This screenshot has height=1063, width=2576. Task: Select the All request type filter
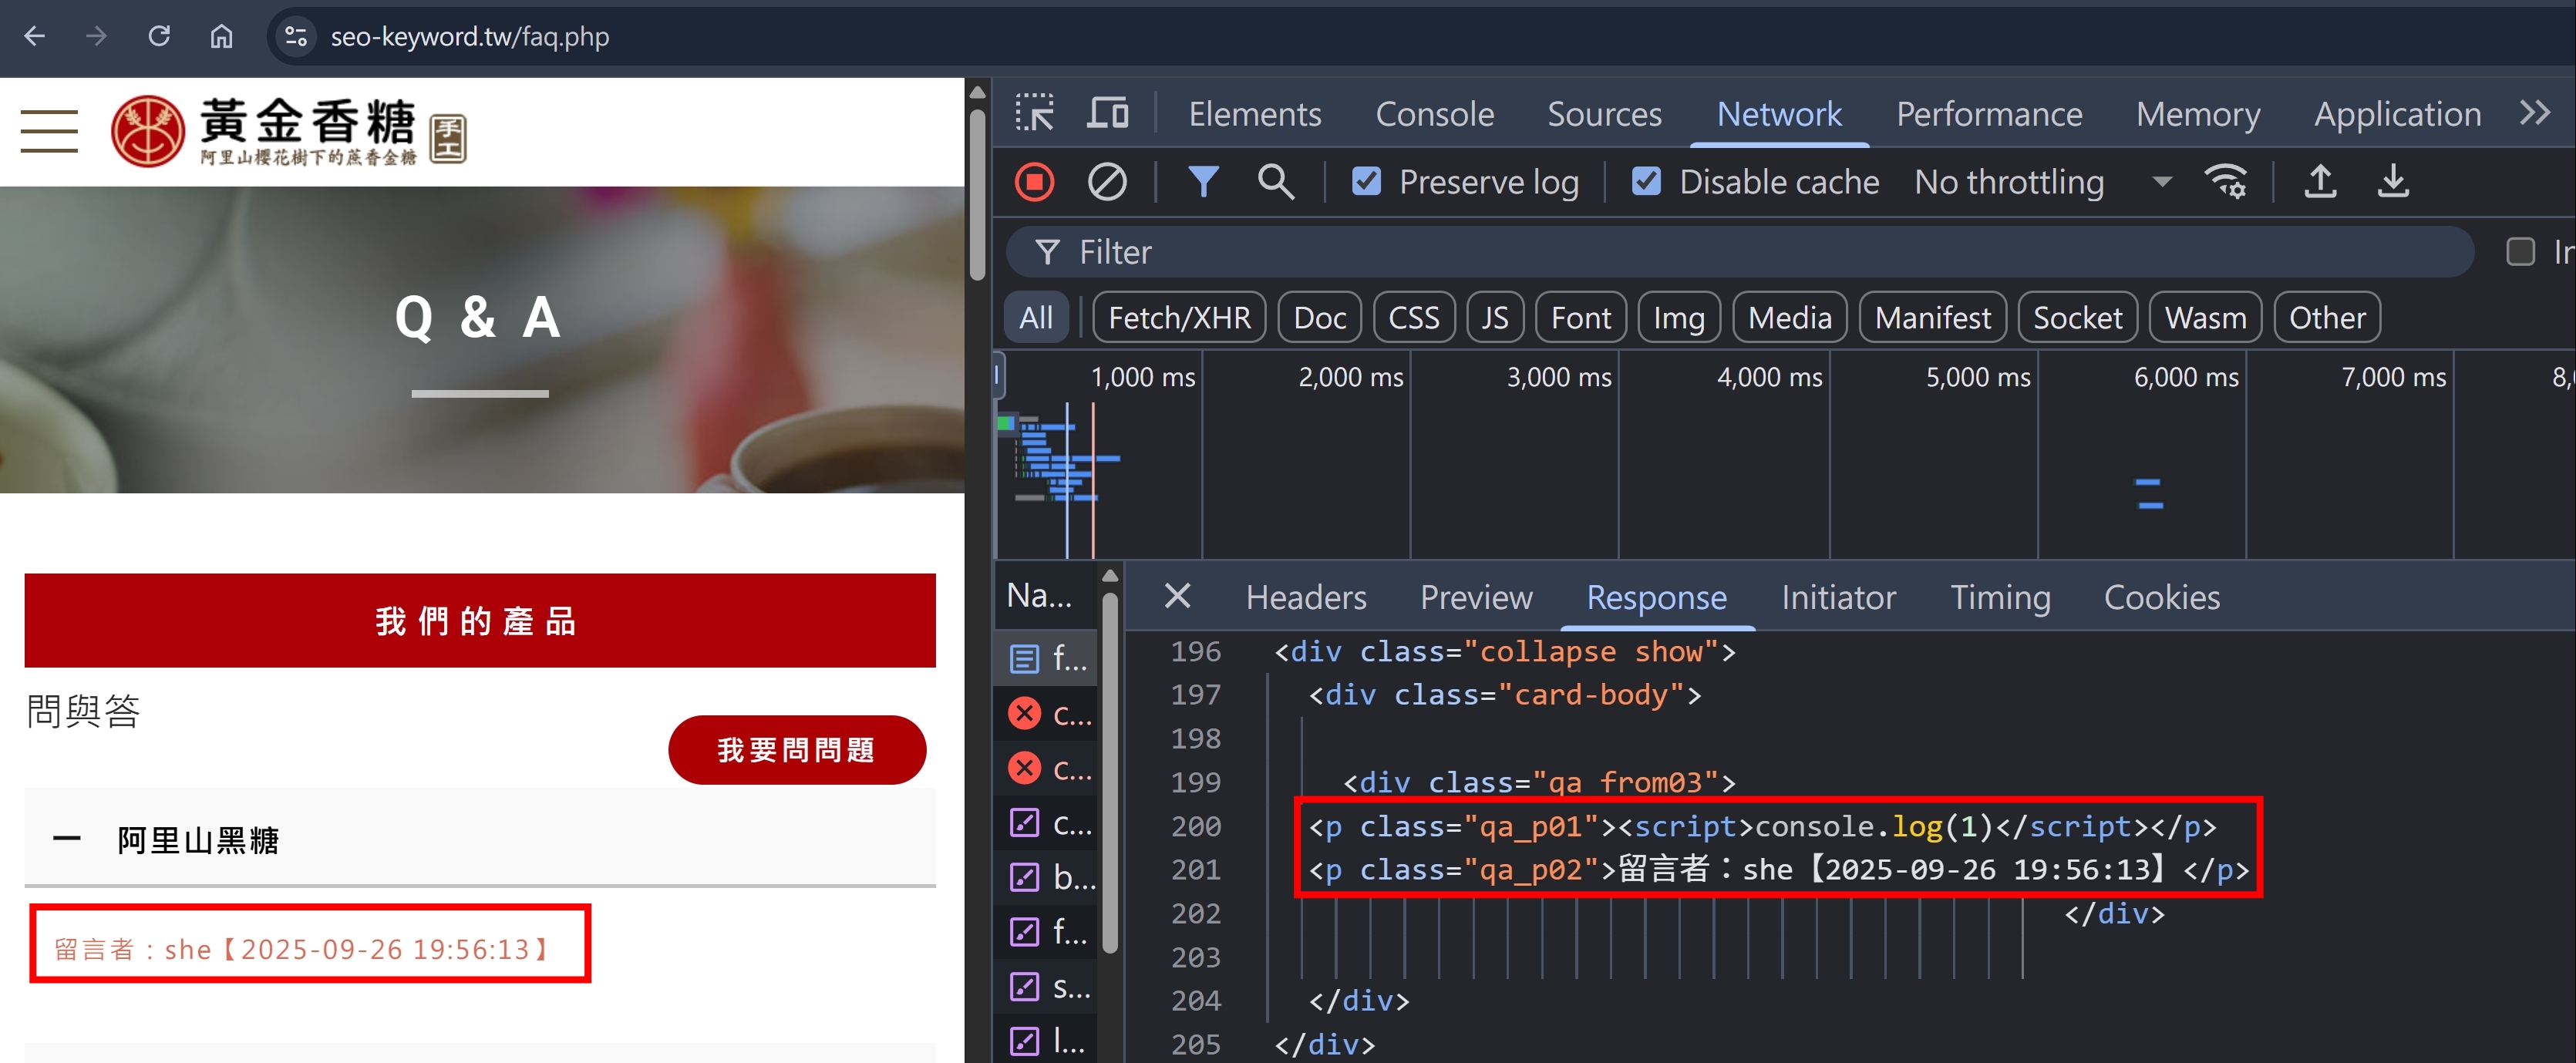1036,317
